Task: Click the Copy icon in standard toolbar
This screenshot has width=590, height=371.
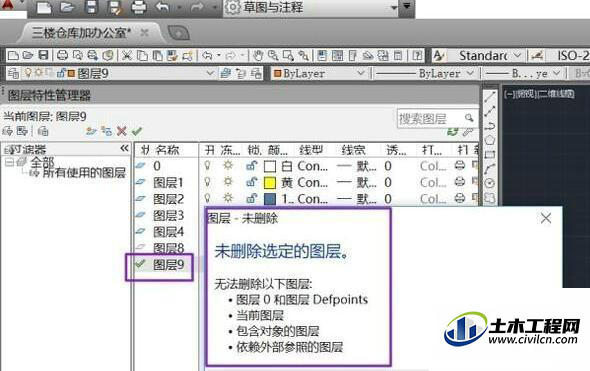Action: point(142,56)
